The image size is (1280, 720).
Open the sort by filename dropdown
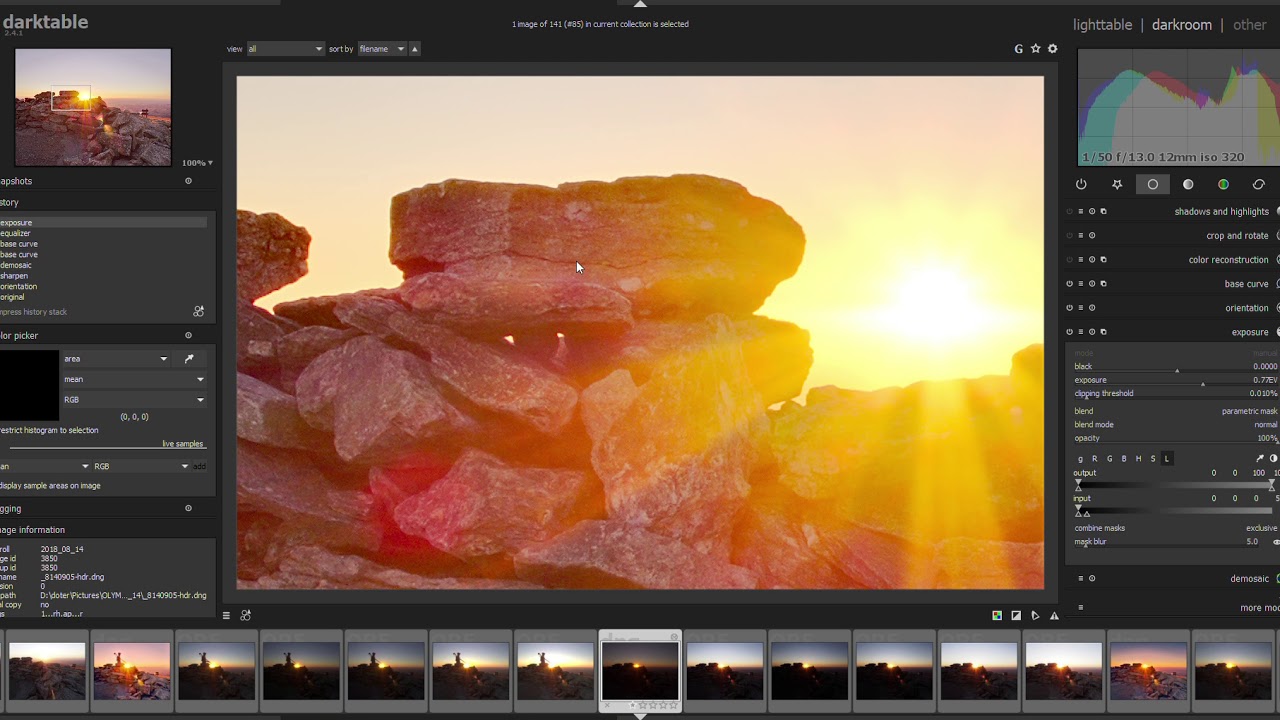(x=382, y=48)
